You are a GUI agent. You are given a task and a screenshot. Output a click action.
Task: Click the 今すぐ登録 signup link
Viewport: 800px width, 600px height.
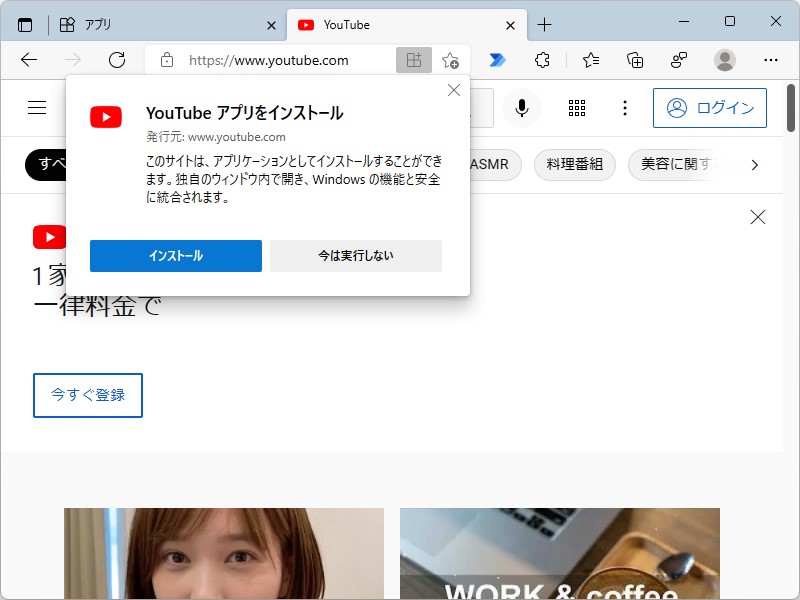(x=87, y=395)
